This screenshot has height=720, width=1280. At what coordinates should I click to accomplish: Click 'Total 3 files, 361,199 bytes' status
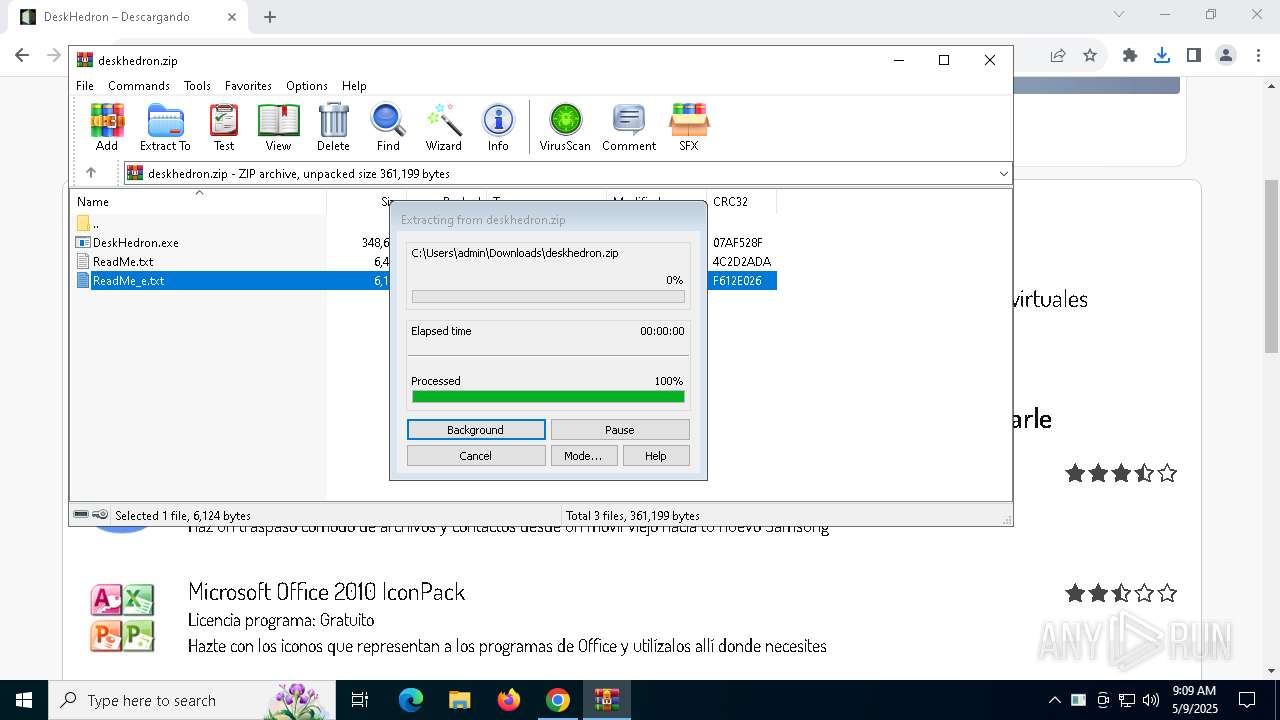click(x=633, y=516)
